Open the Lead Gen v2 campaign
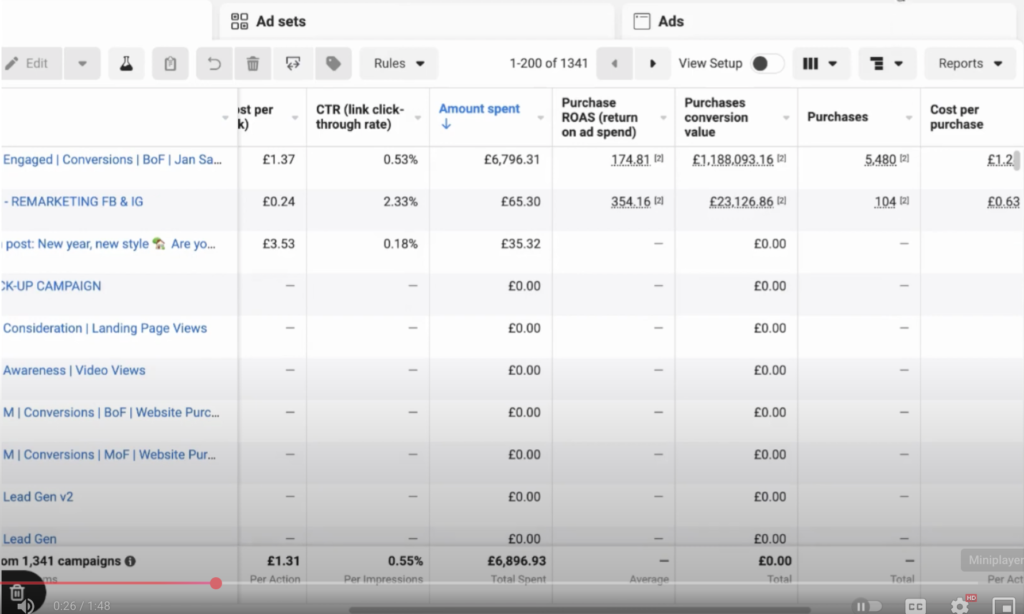This screenshot has width=1024, height=614. pyautogui.click(x=38, y=496)
